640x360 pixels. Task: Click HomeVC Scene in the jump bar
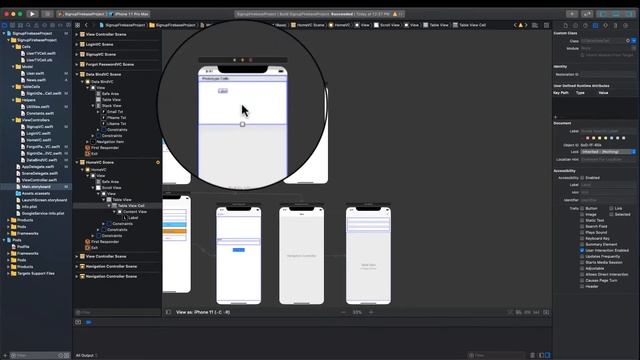[x=307, y=25]
